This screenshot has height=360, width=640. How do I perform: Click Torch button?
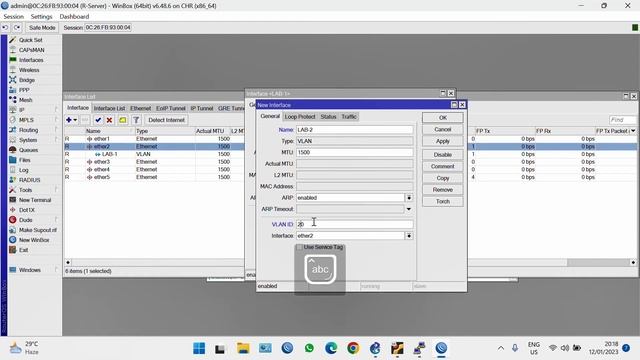(x=443, y=202)
